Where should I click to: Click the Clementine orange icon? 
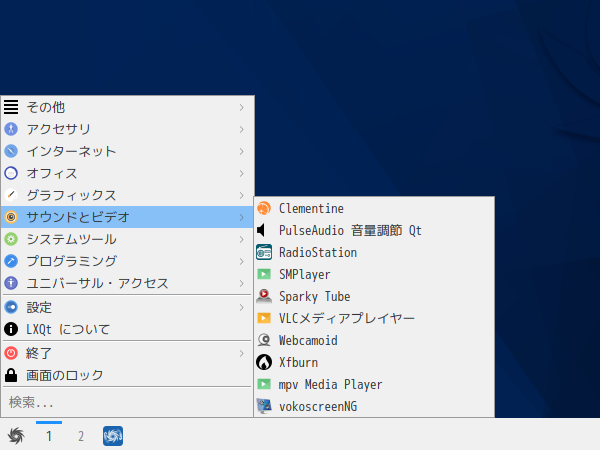click(264, 209)
